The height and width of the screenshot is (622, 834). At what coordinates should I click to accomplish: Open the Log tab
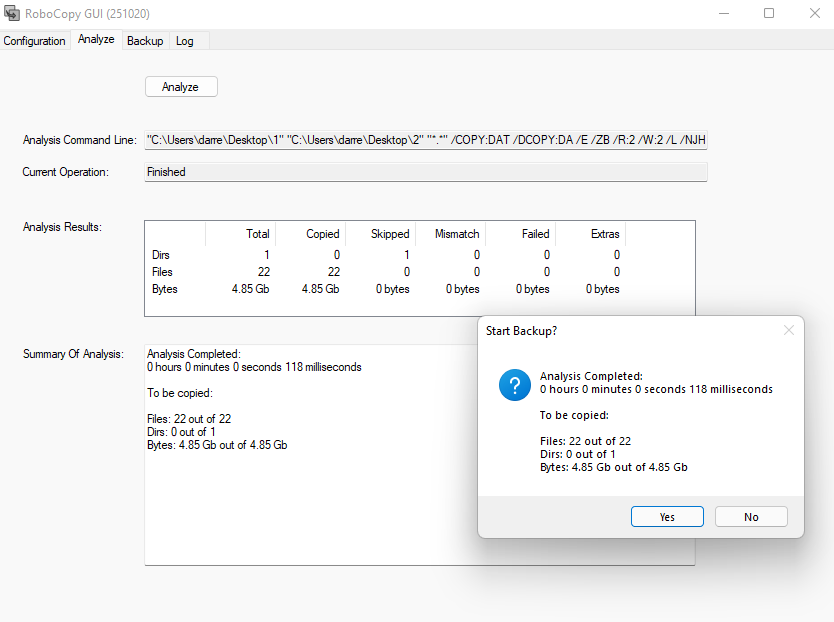pos(185,41)
